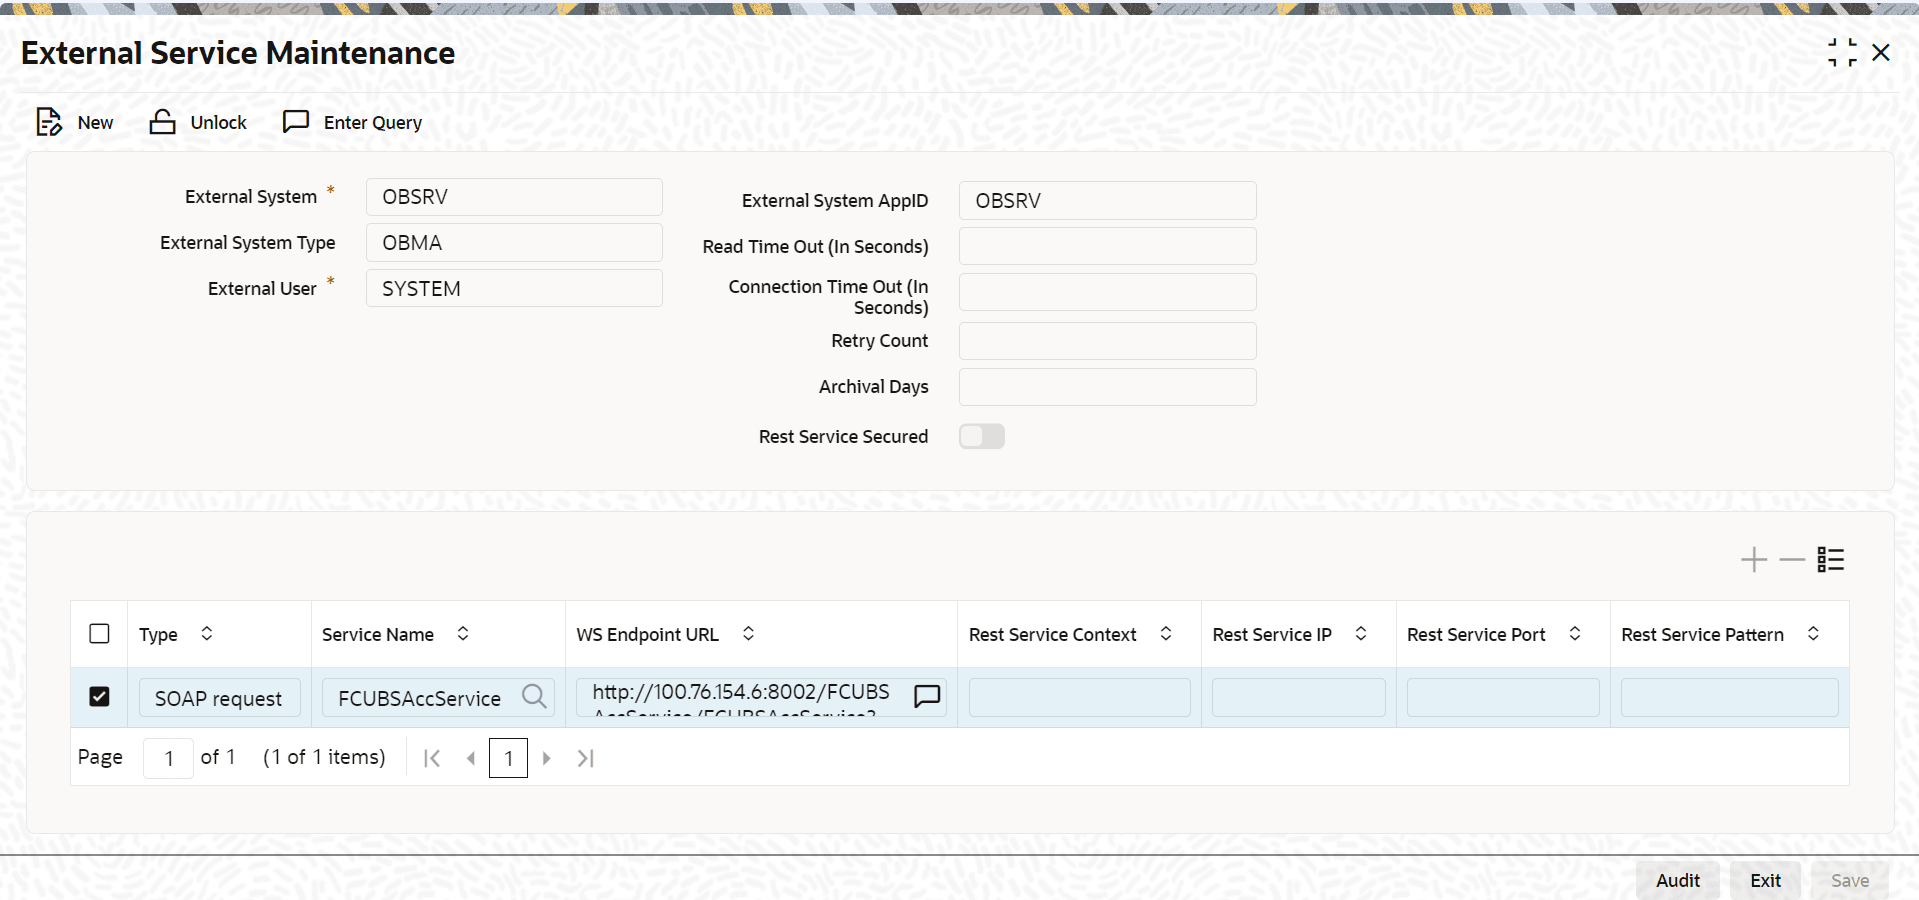Image resolution: width=1919 pixels, height=900 pixels.
Task: Click the Archival Days field
Action: pos(1107,387)
